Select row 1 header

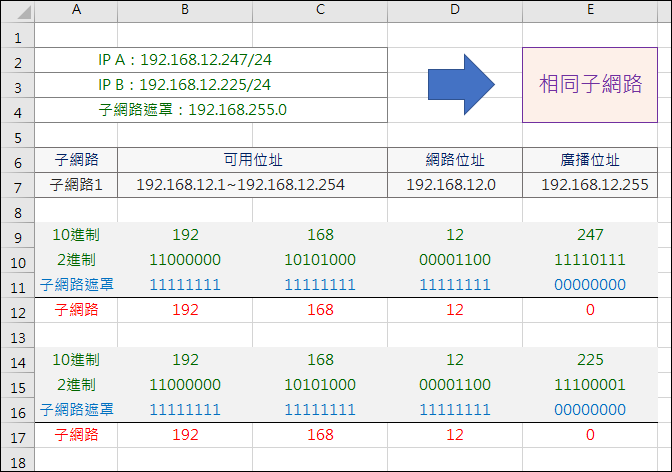pos(18,35)
